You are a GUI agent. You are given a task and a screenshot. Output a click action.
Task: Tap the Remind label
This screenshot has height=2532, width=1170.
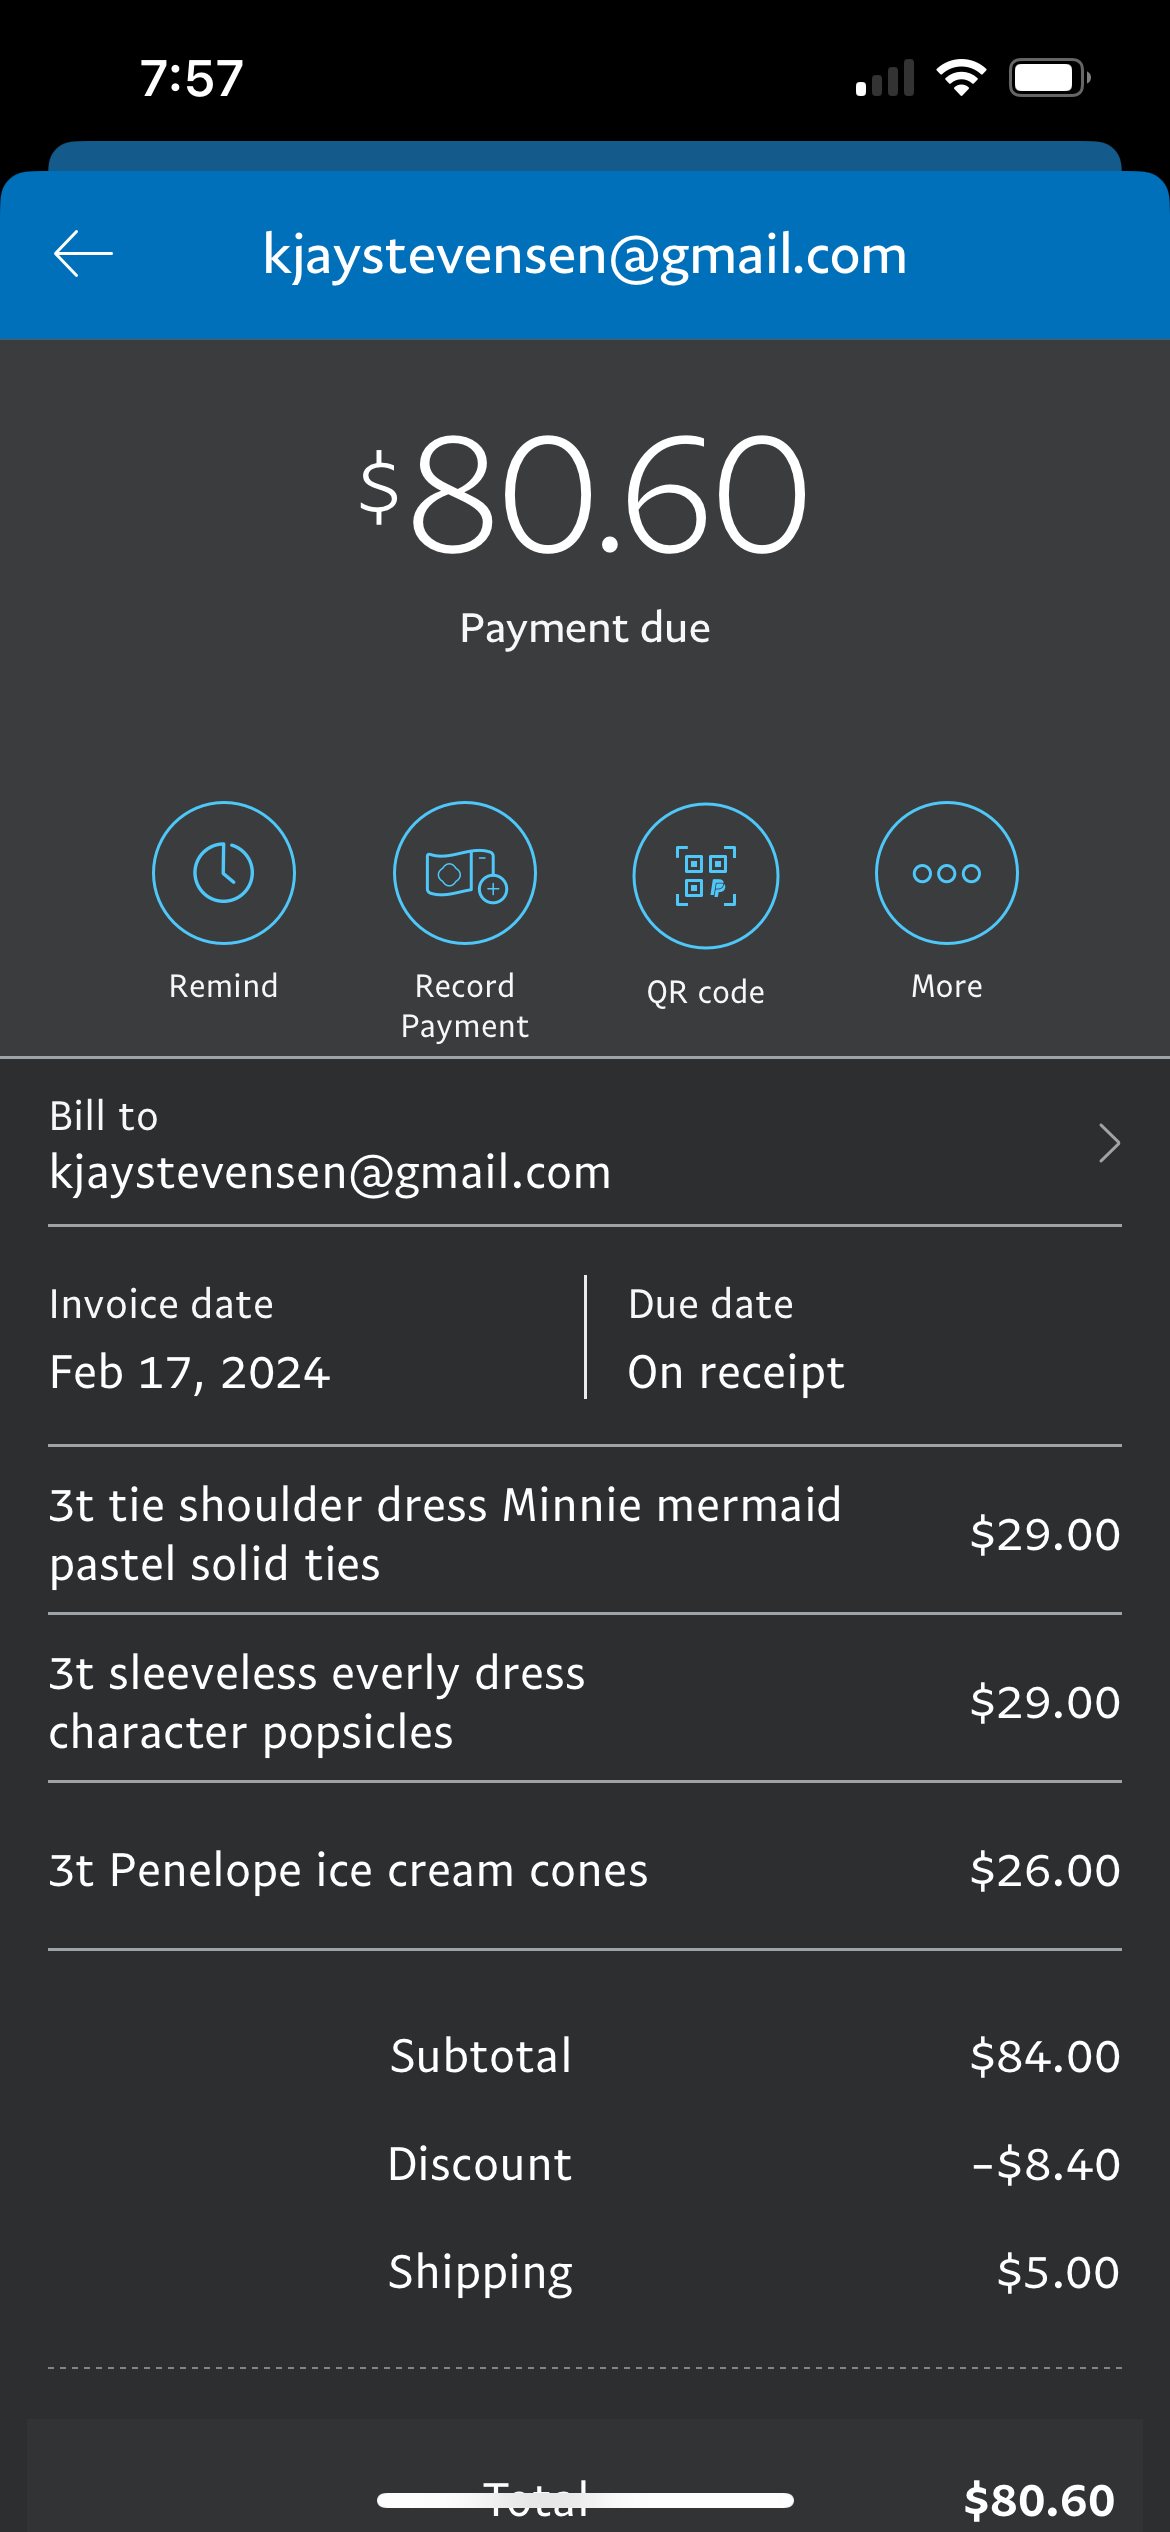224,986
